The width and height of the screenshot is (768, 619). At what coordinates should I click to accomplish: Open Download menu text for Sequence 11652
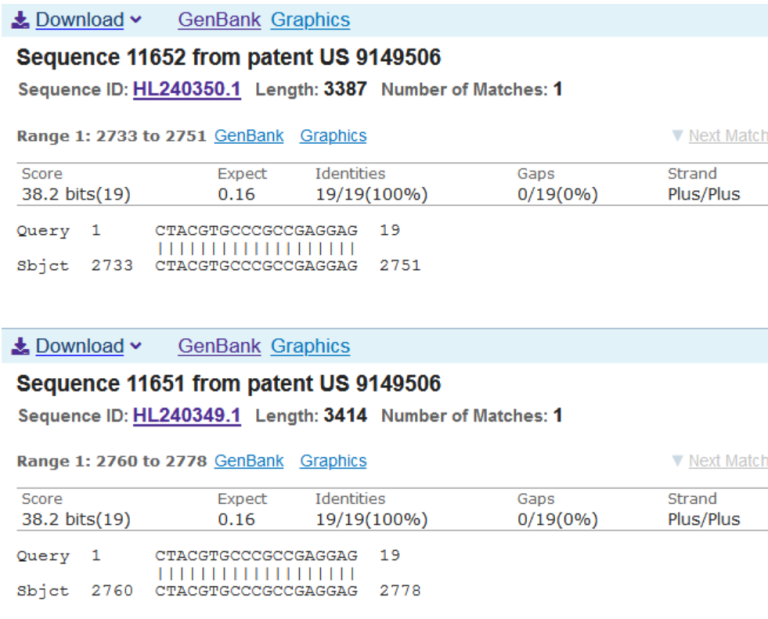pyautogui.click(x=79, y=20)
